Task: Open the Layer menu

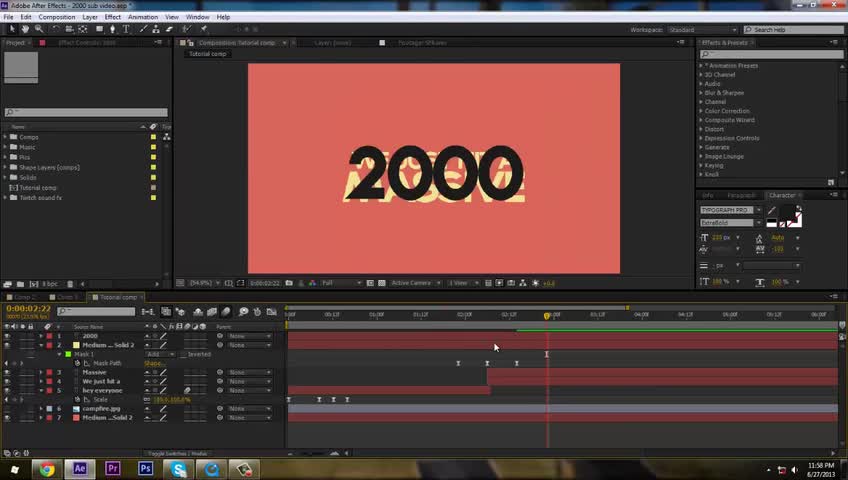Action: click(x=90, y=17)
